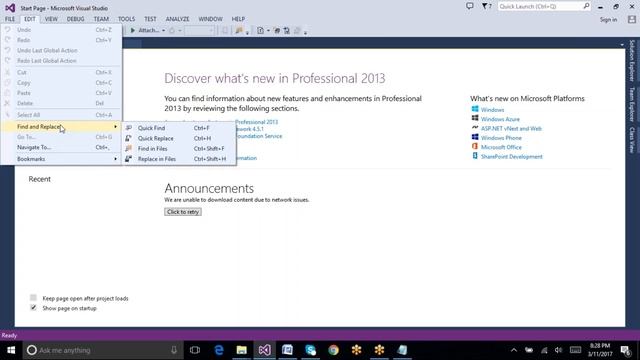Click the Quick Find icon in the submenu
The height and width of the screenshot is (360, 640).
pos(129,128)
